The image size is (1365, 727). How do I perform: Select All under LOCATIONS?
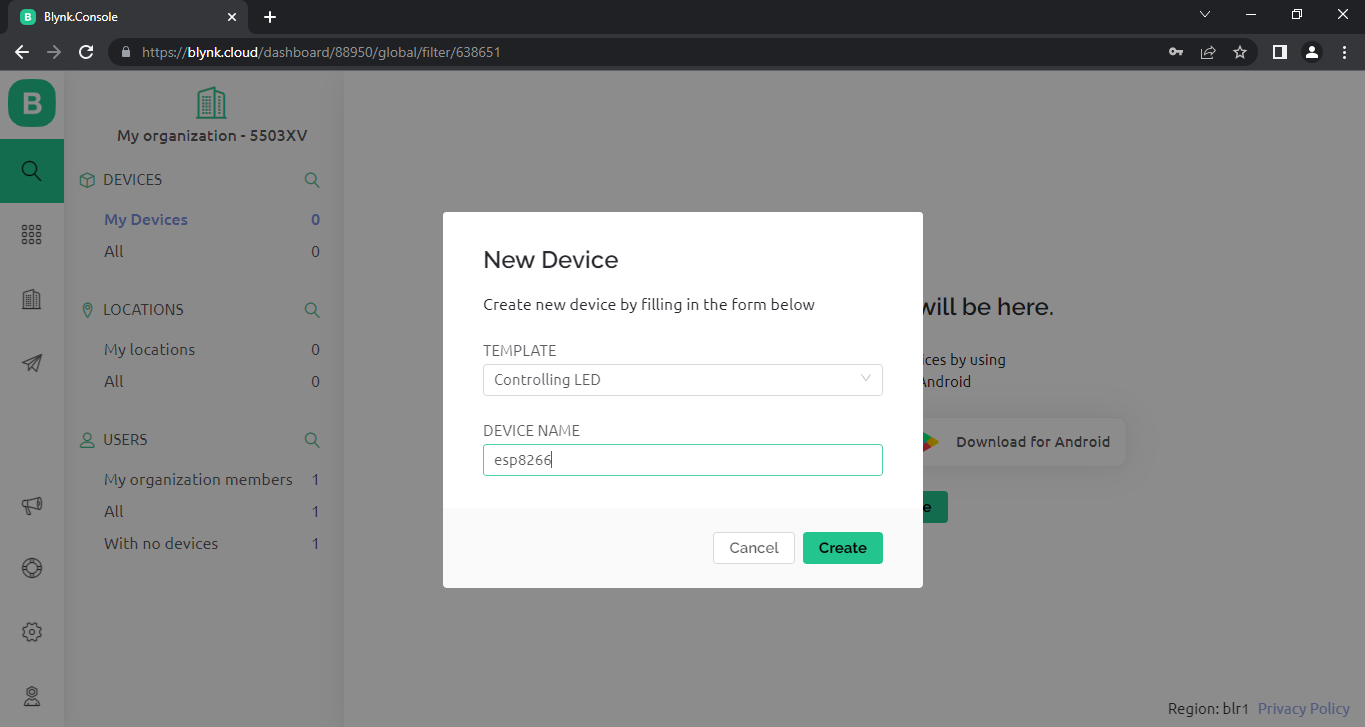click(114, 382)
